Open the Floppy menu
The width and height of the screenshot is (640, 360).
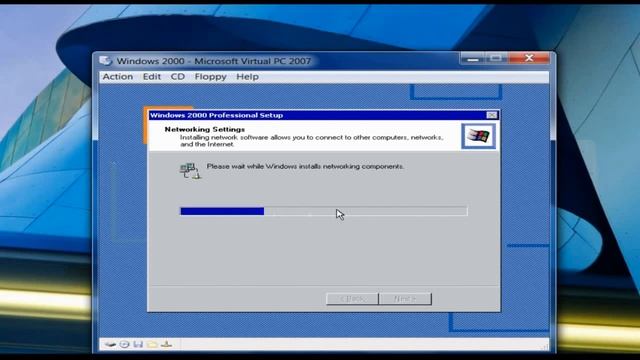(210, 77)
